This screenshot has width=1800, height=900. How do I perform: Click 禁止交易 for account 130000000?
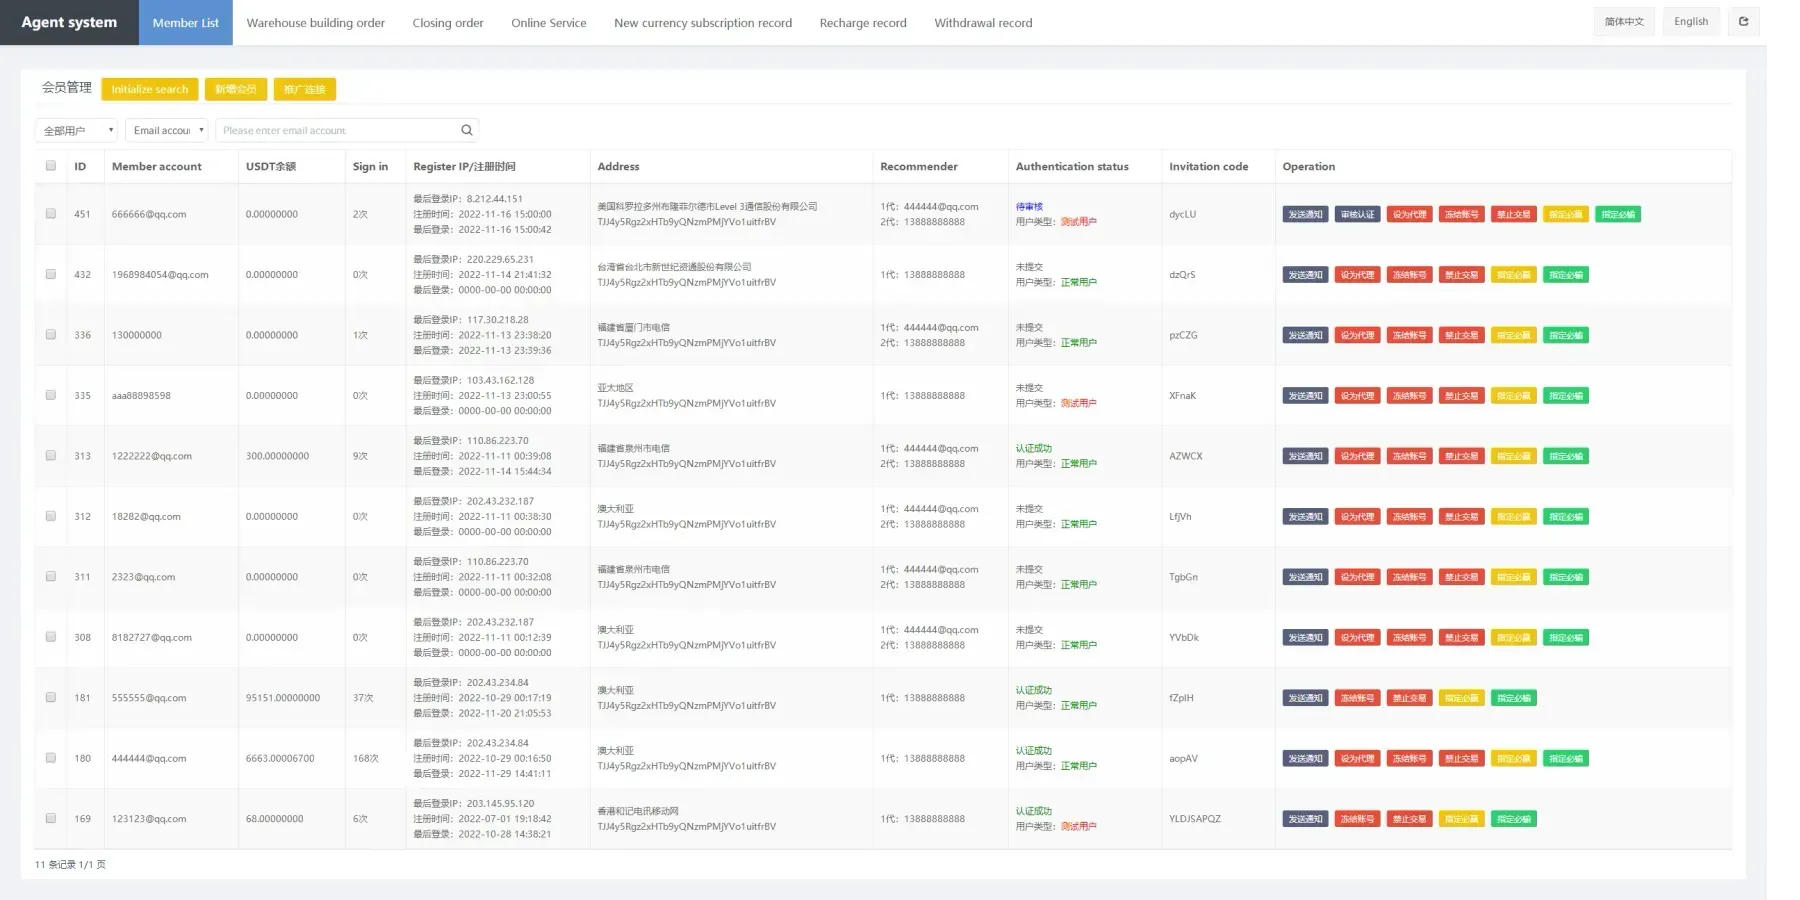click(1461, 335)
